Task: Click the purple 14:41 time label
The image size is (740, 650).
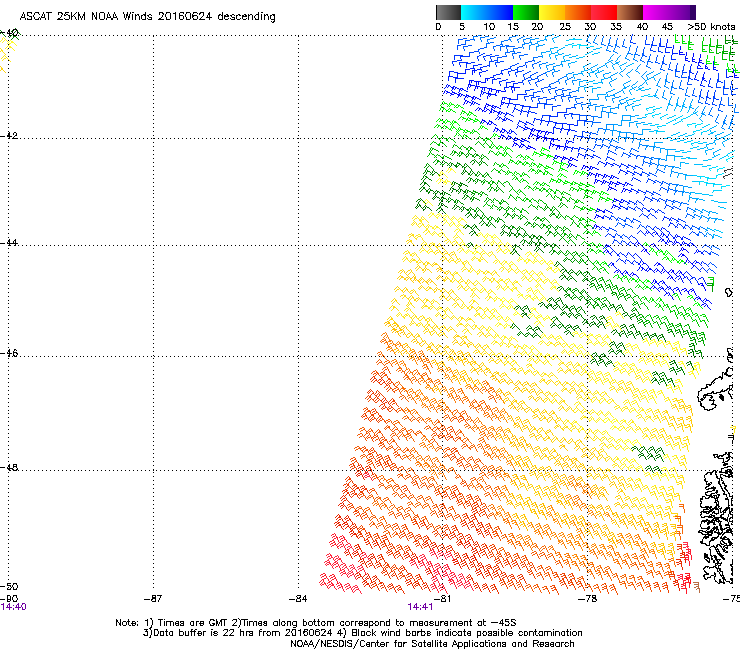Action: point(420,607)
